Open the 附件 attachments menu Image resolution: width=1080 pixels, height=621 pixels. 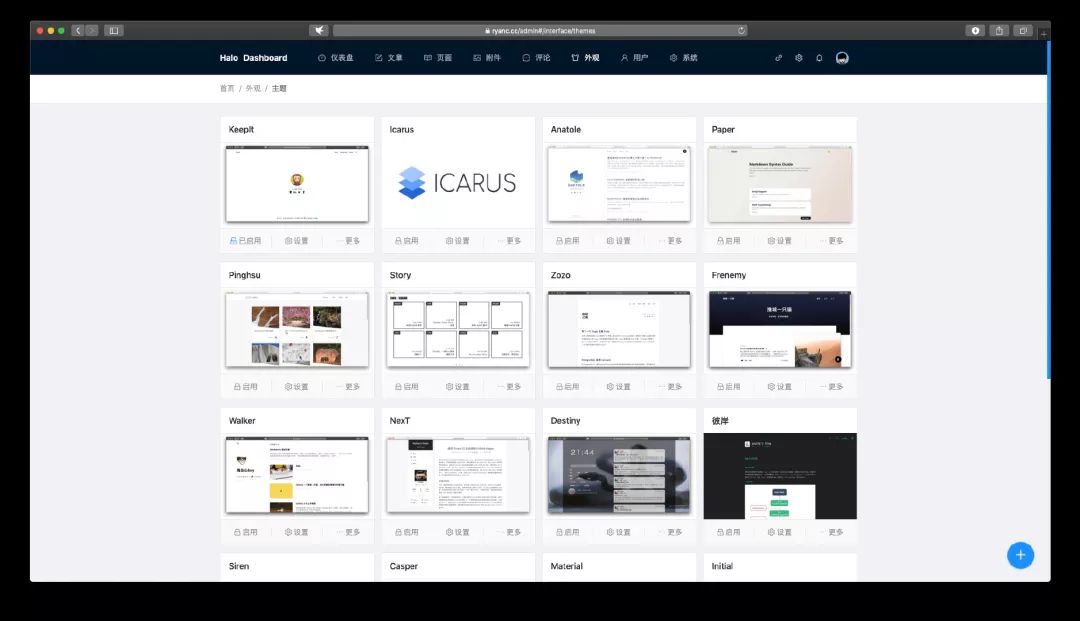point(487,58)
